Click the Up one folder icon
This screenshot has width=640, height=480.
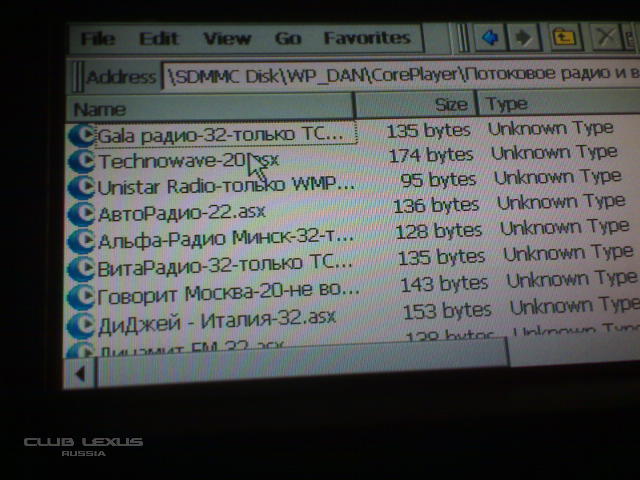click(x=566, y=38)
